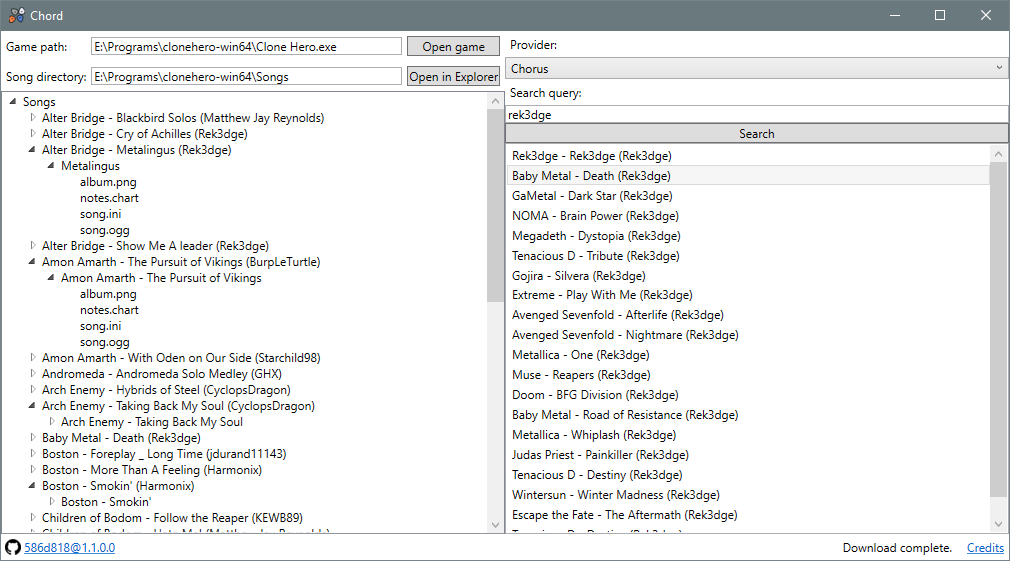
Task: Open the 586d818@1.1.0.0 version link
Action: [x=70, y=547]
